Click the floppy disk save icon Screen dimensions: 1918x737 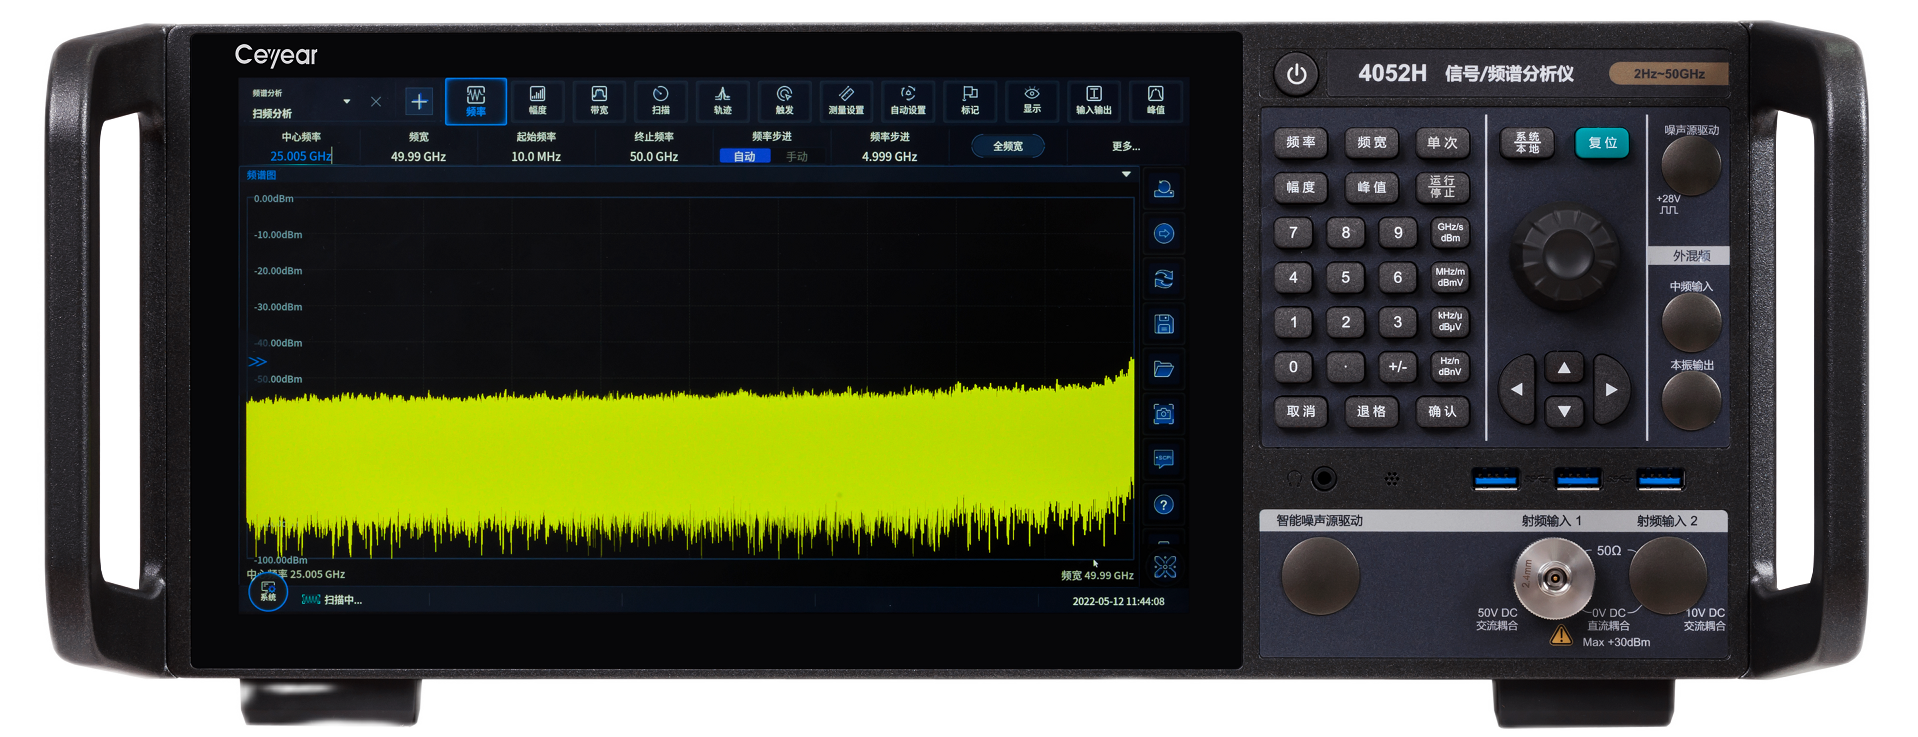pos(1163,324)
